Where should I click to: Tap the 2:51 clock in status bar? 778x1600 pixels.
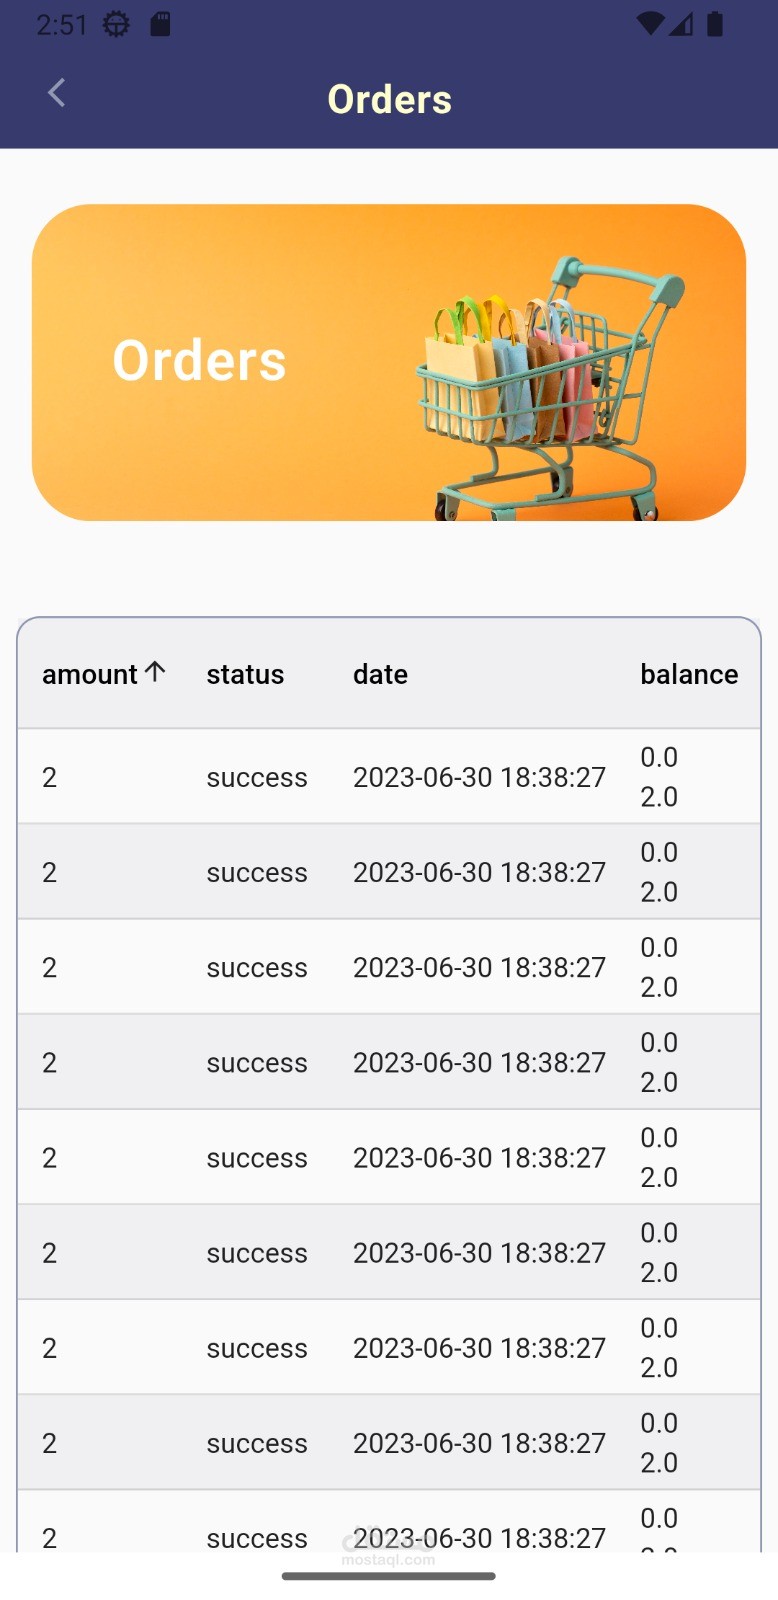62,24
